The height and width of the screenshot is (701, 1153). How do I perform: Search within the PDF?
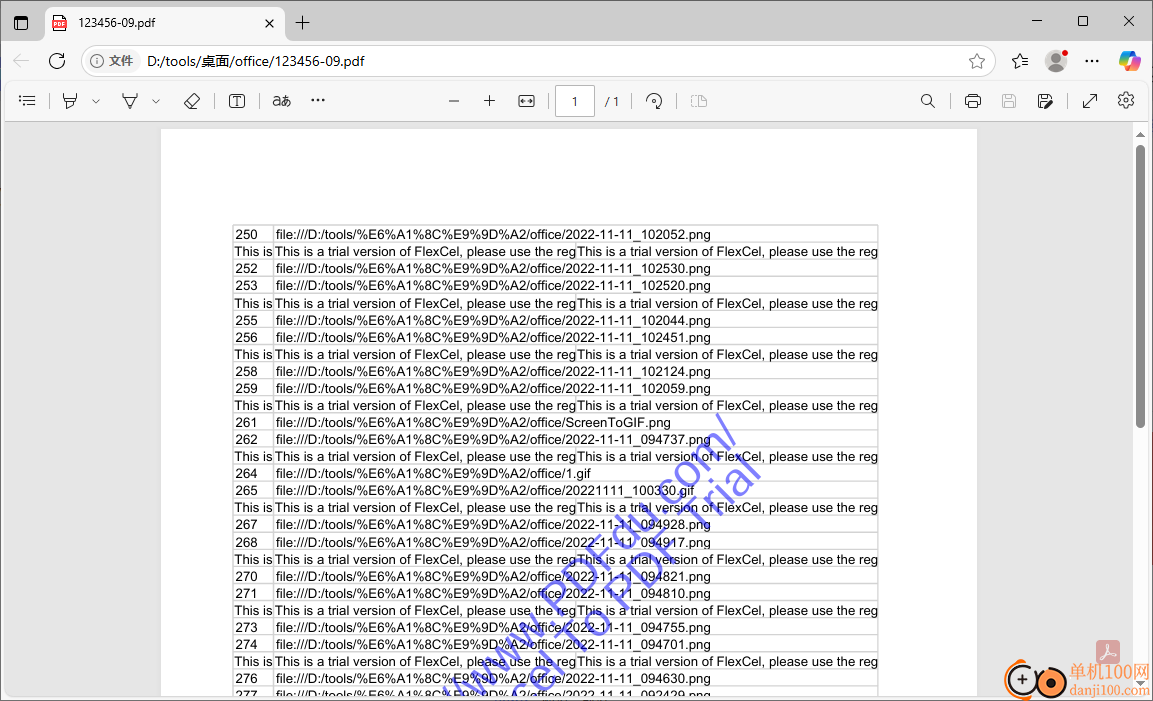click(x=928, y=102)
